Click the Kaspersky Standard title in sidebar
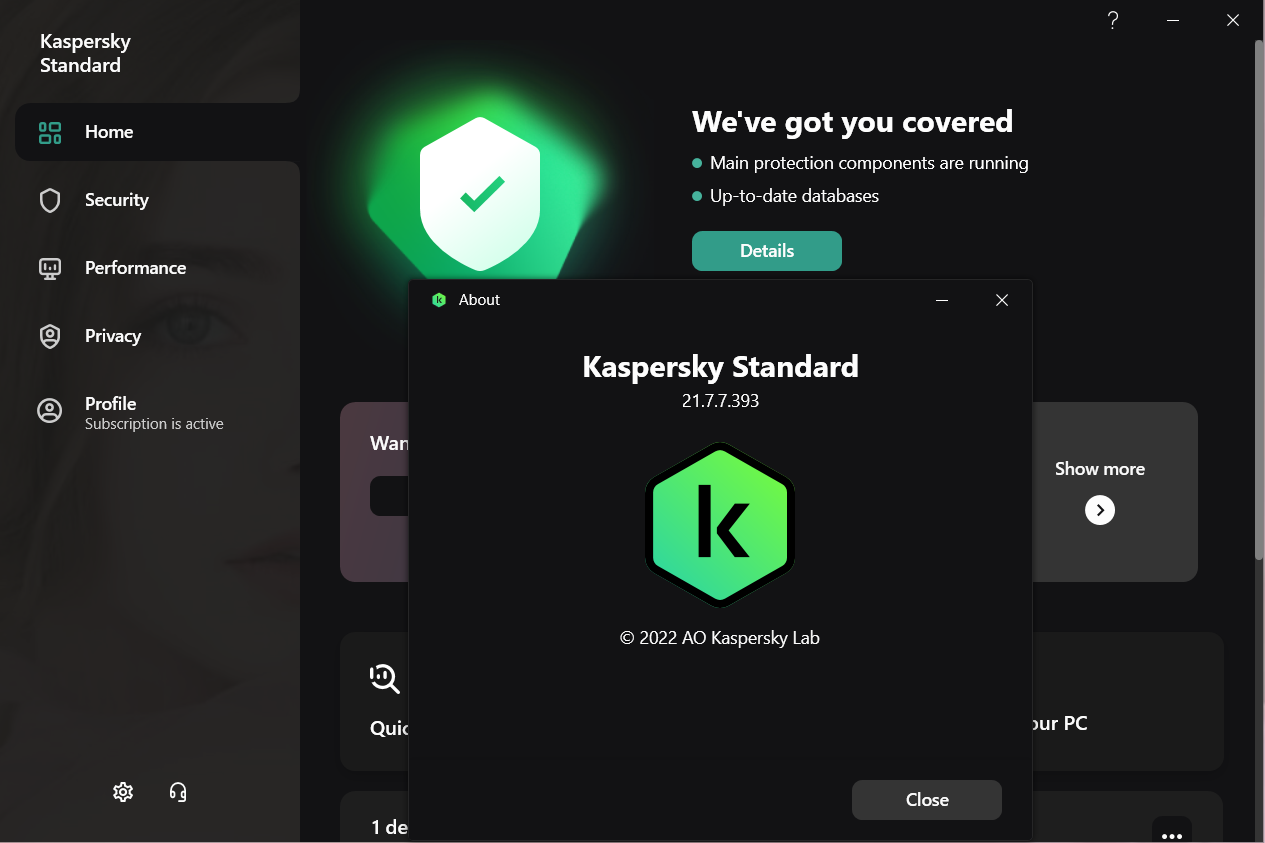 coord(85,53)
